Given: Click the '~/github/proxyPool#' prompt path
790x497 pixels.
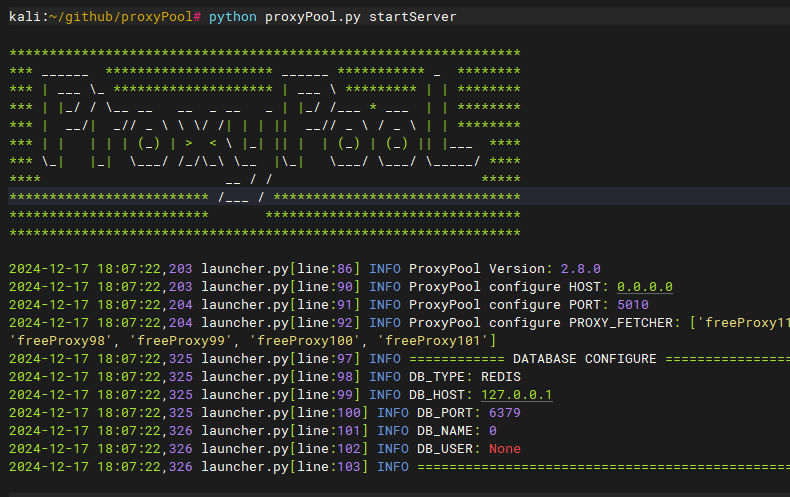Looking at the screenshot, I should point(125,17).
